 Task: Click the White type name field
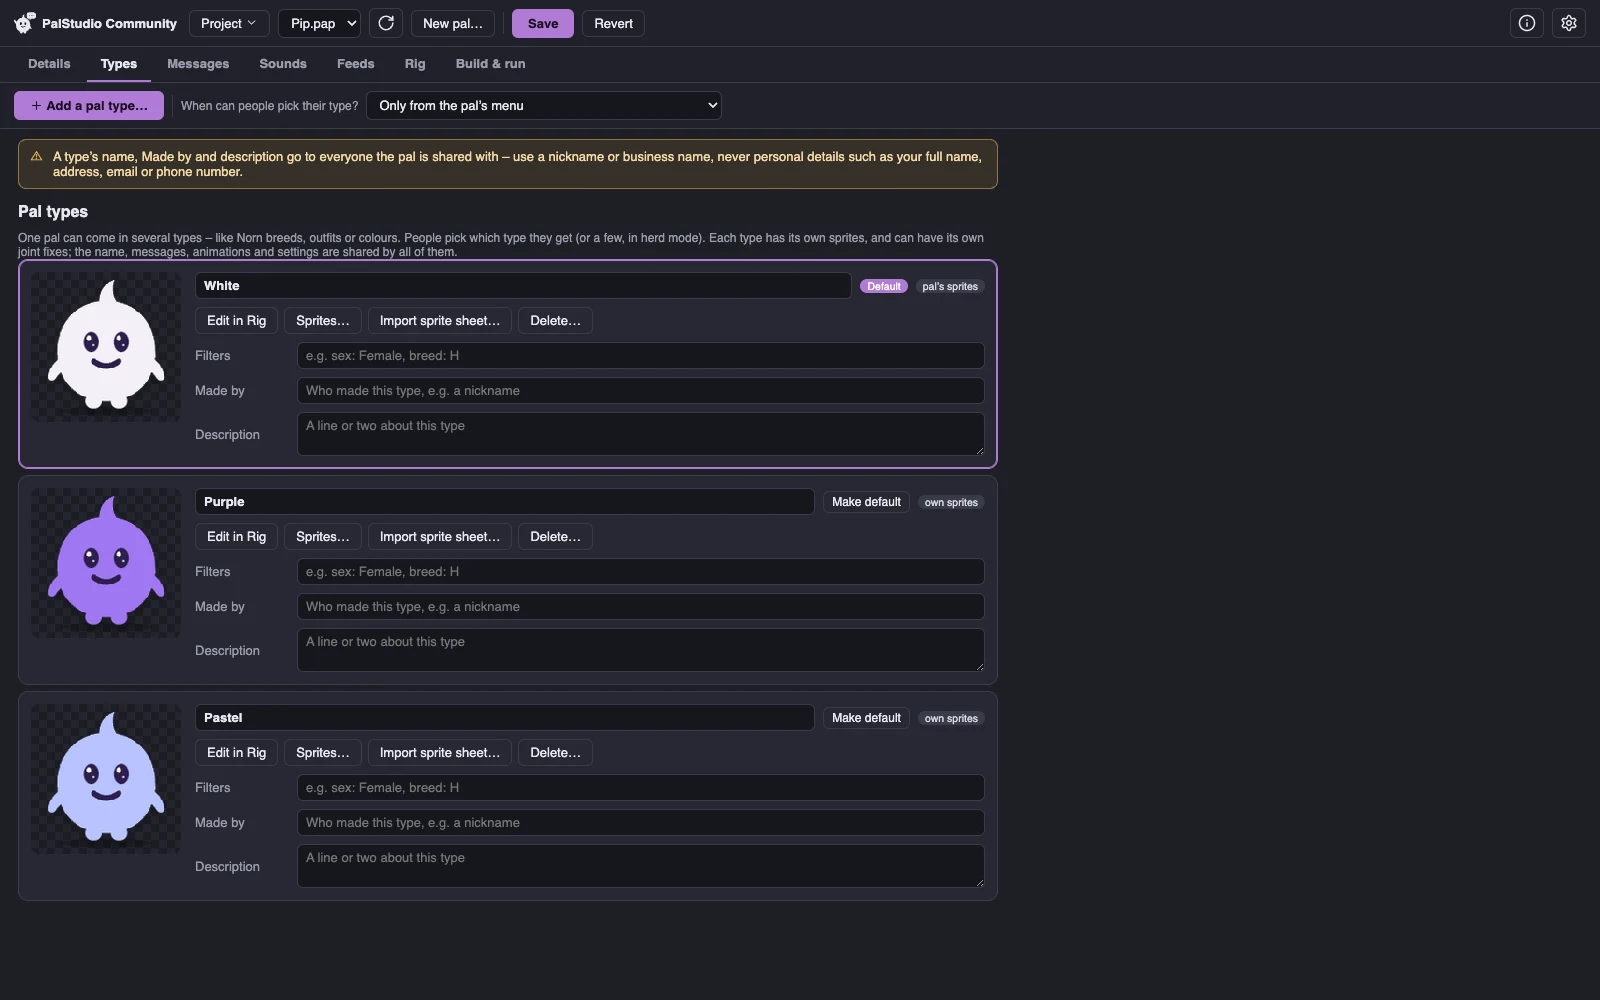[x=523, y=286]
